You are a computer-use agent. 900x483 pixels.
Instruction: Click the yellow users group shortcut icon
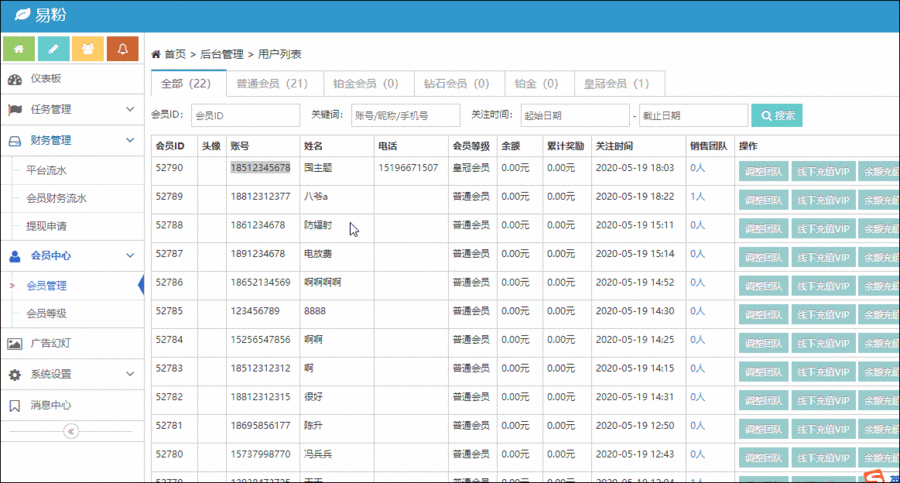click(88, 48)
